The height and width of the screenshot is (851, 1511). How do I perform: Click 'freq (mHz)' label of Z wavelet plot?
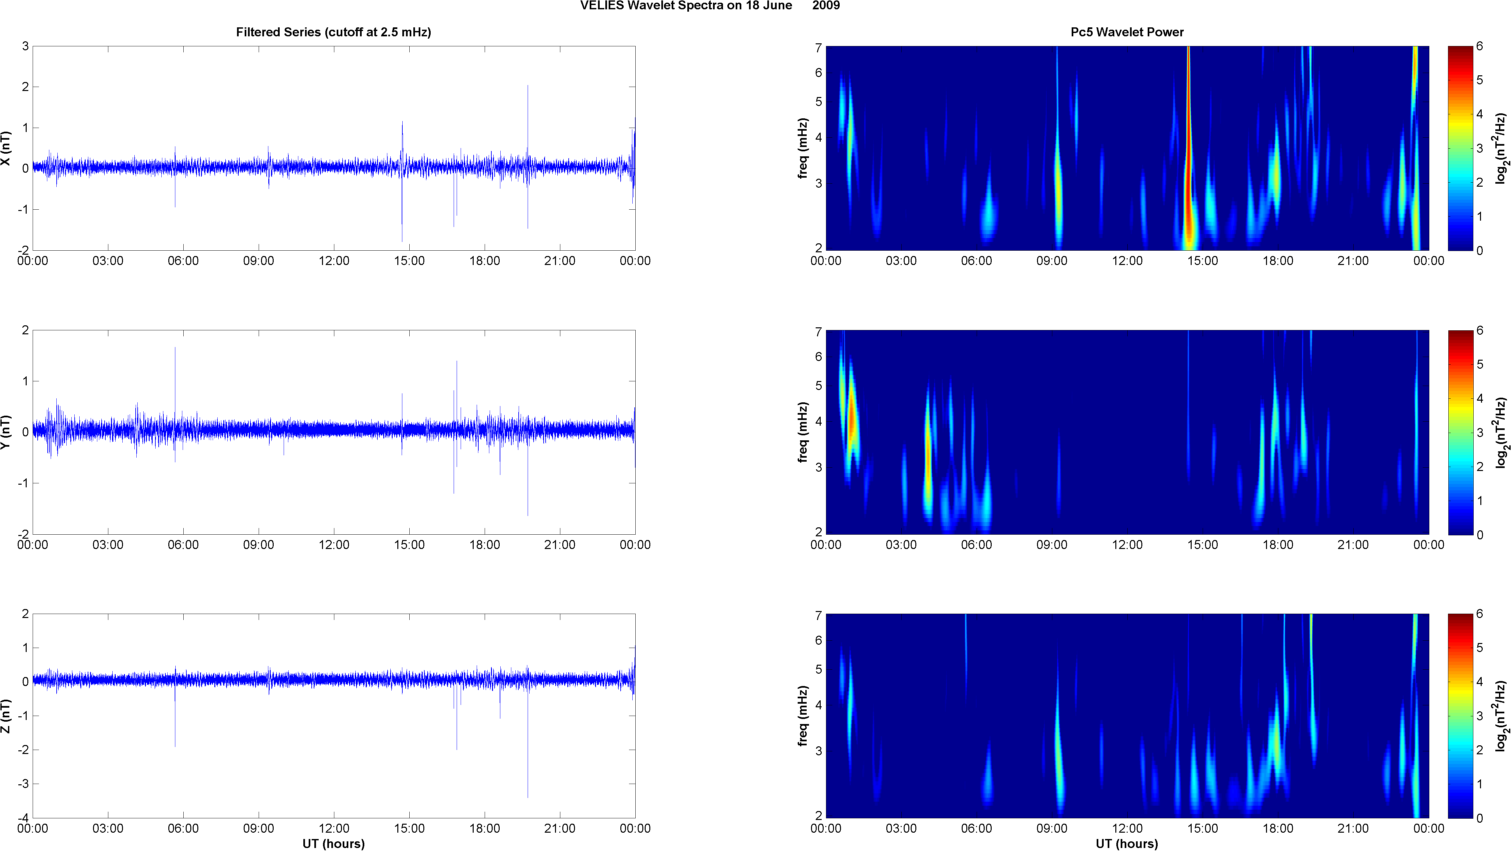click(803, 716)
